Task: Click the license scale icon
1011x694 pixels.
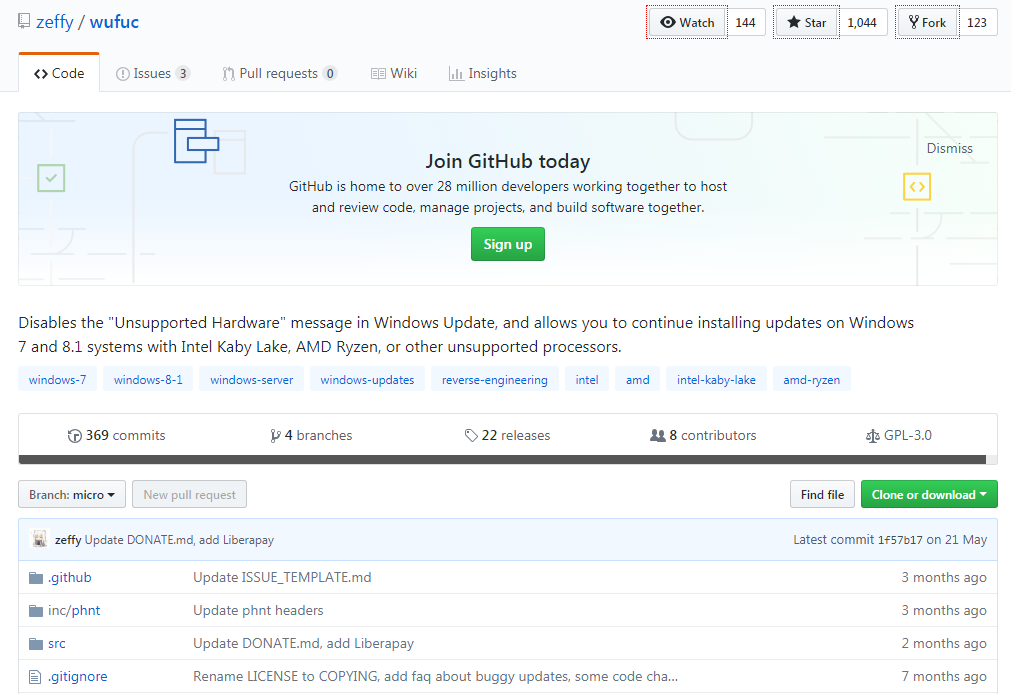Action: pos(872,436)
